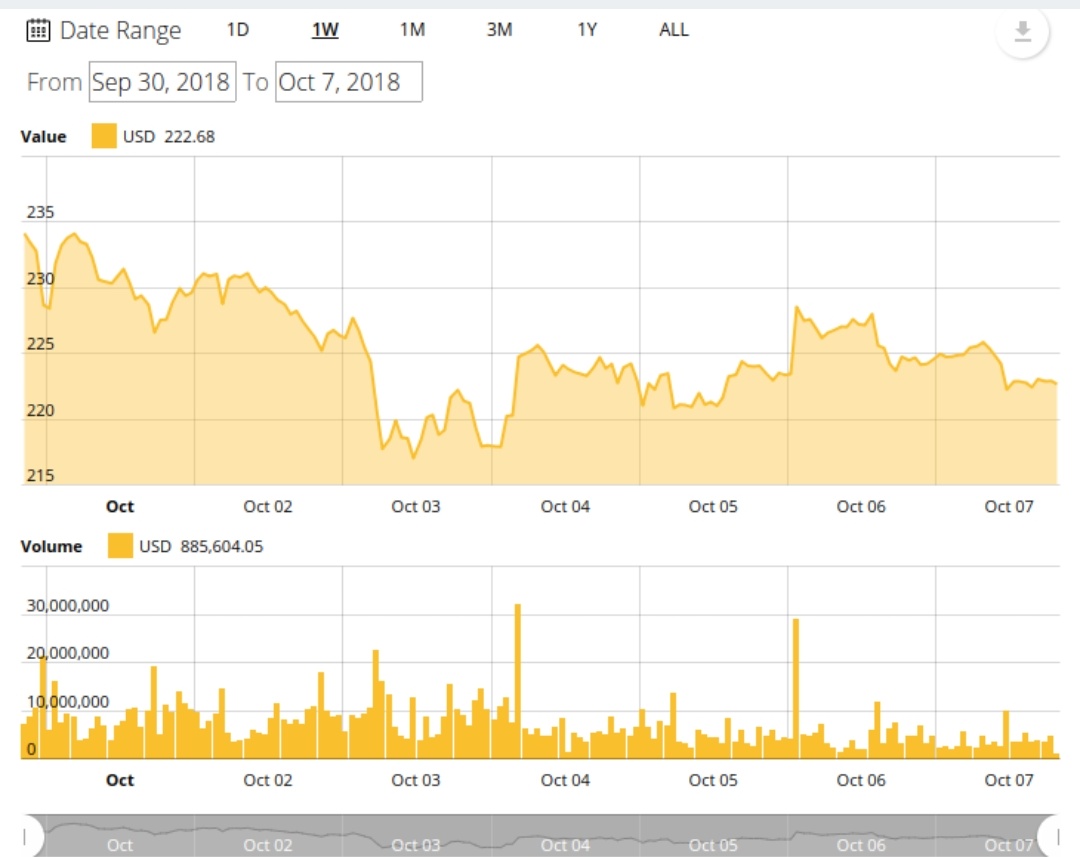The height and width of the screenshot is (857, 1080).
Task: Click the Volume legend color swatch
Action: click(x=121, y=546)
